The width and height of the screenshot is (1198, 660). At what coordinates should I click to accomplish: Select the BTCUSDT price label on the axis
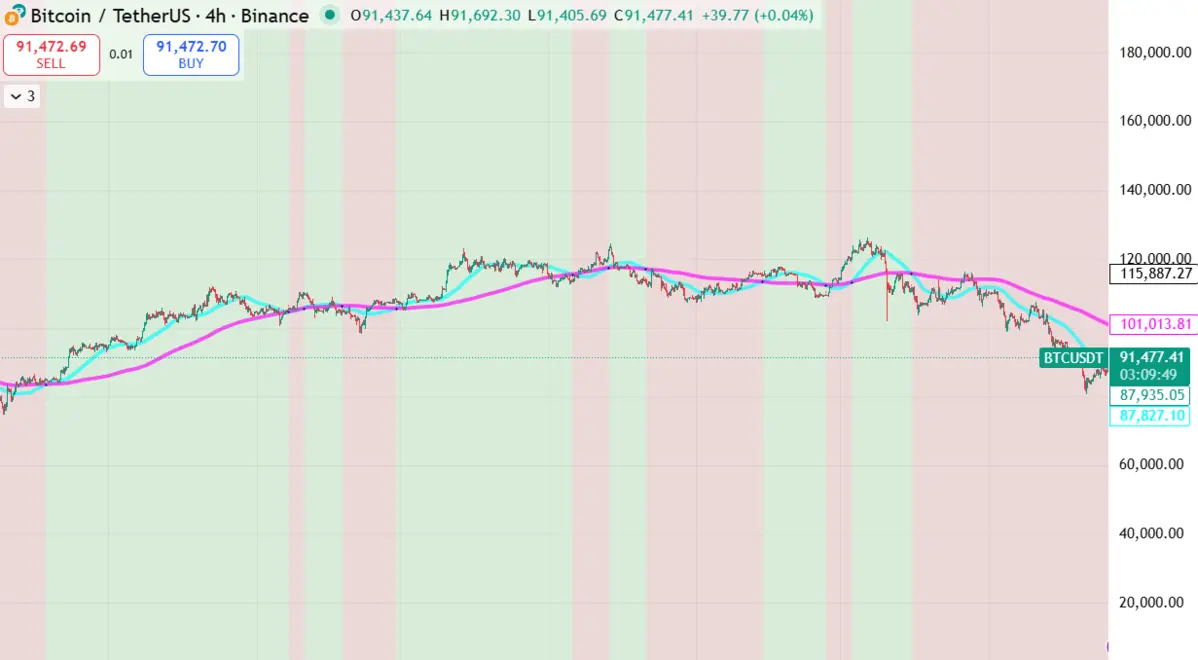point(1073,357)
